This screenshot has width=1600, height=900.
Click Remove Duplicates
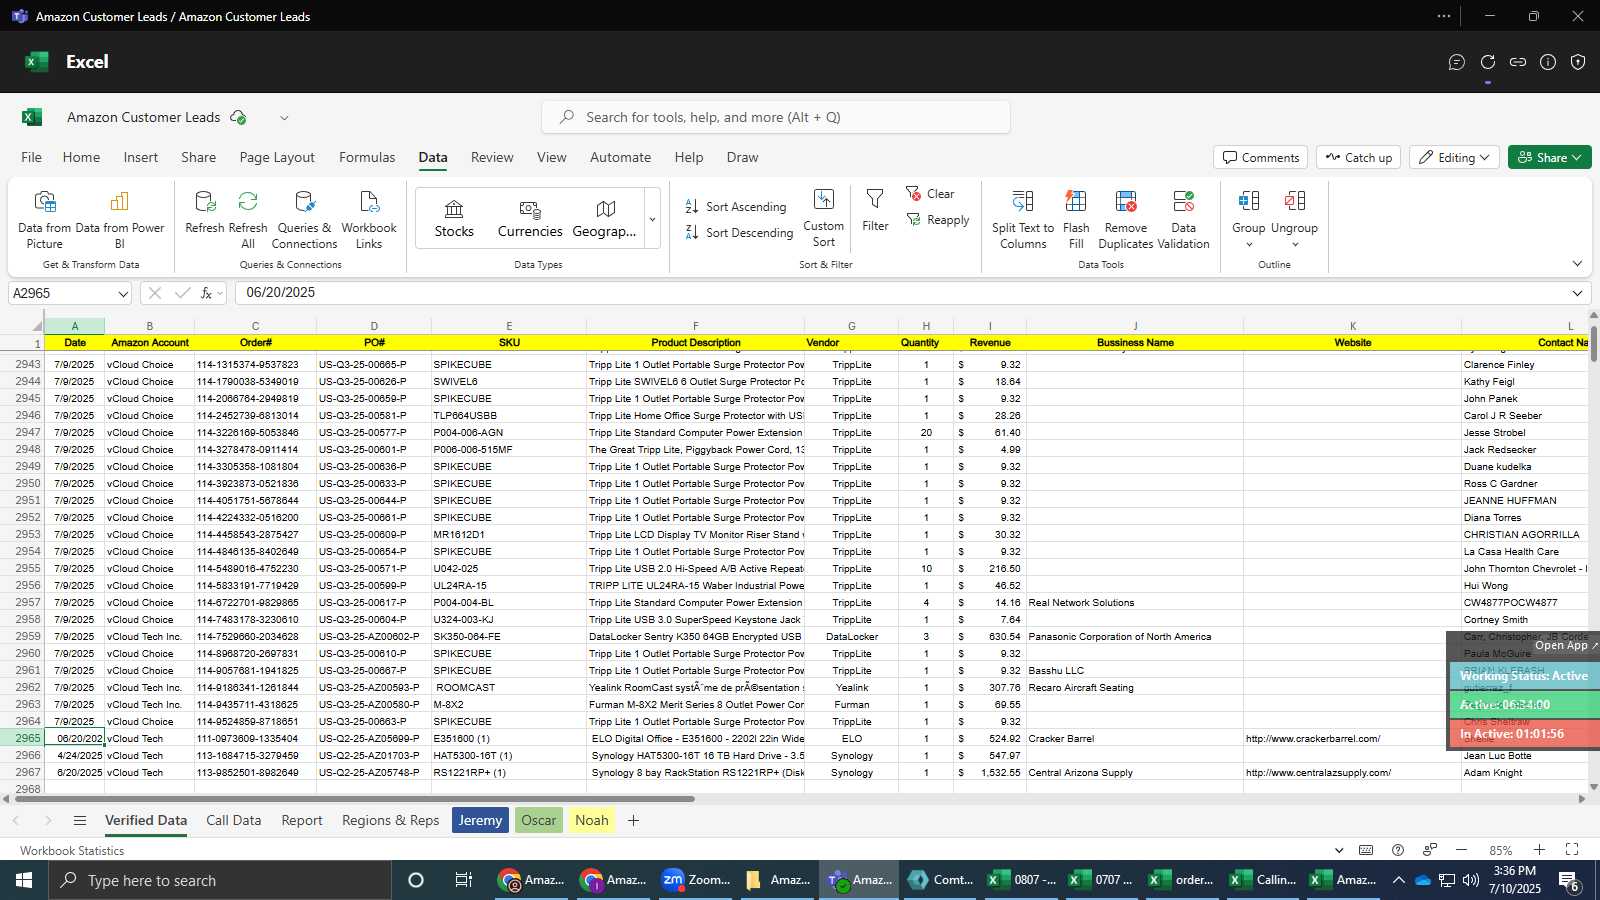[x=1126, y=220]
